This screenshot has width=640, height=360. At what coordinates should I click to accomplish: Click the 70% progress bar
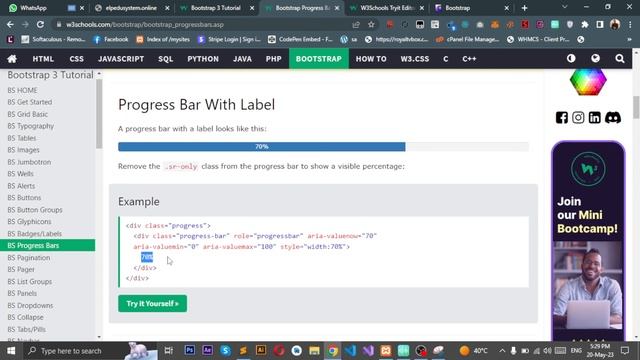(x=262, y=147)
